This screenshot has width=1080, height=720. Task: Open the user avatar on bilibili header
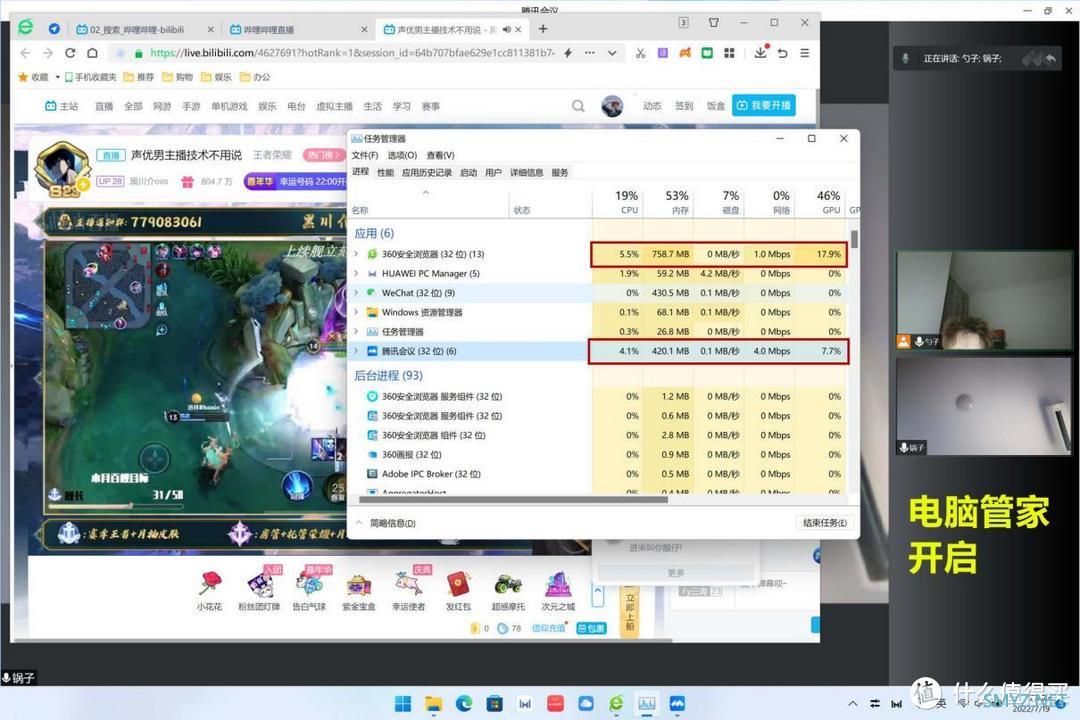[x=612, y=106]
